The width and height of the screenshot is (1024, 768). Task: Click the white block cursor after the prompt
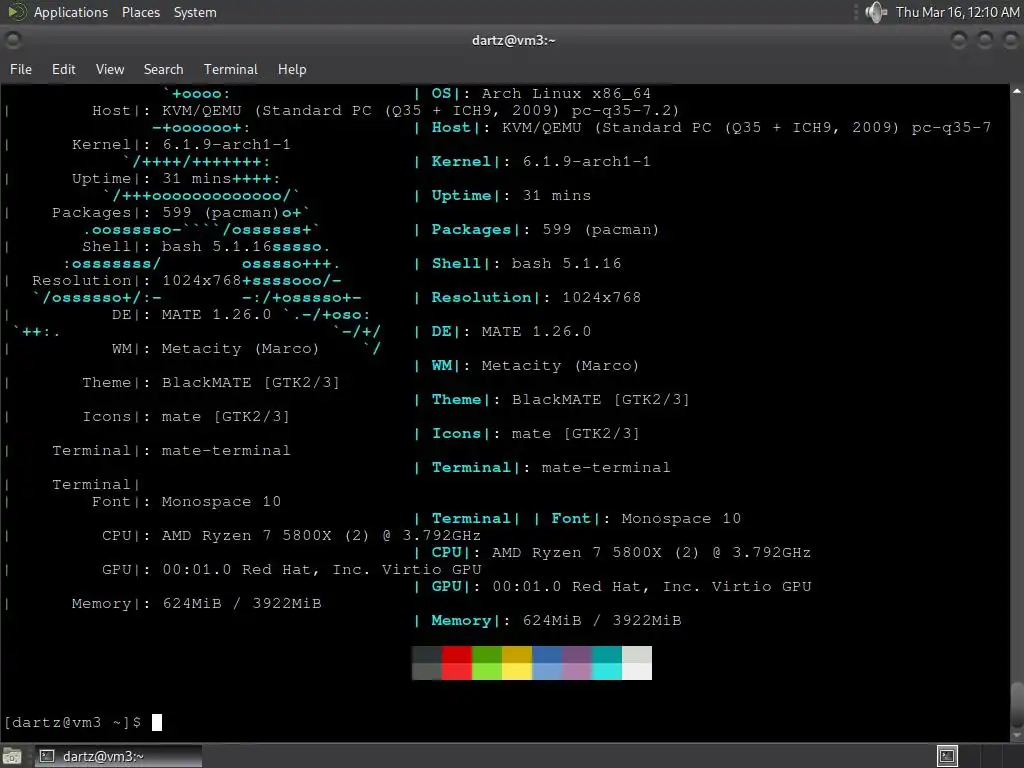point(157,722)
